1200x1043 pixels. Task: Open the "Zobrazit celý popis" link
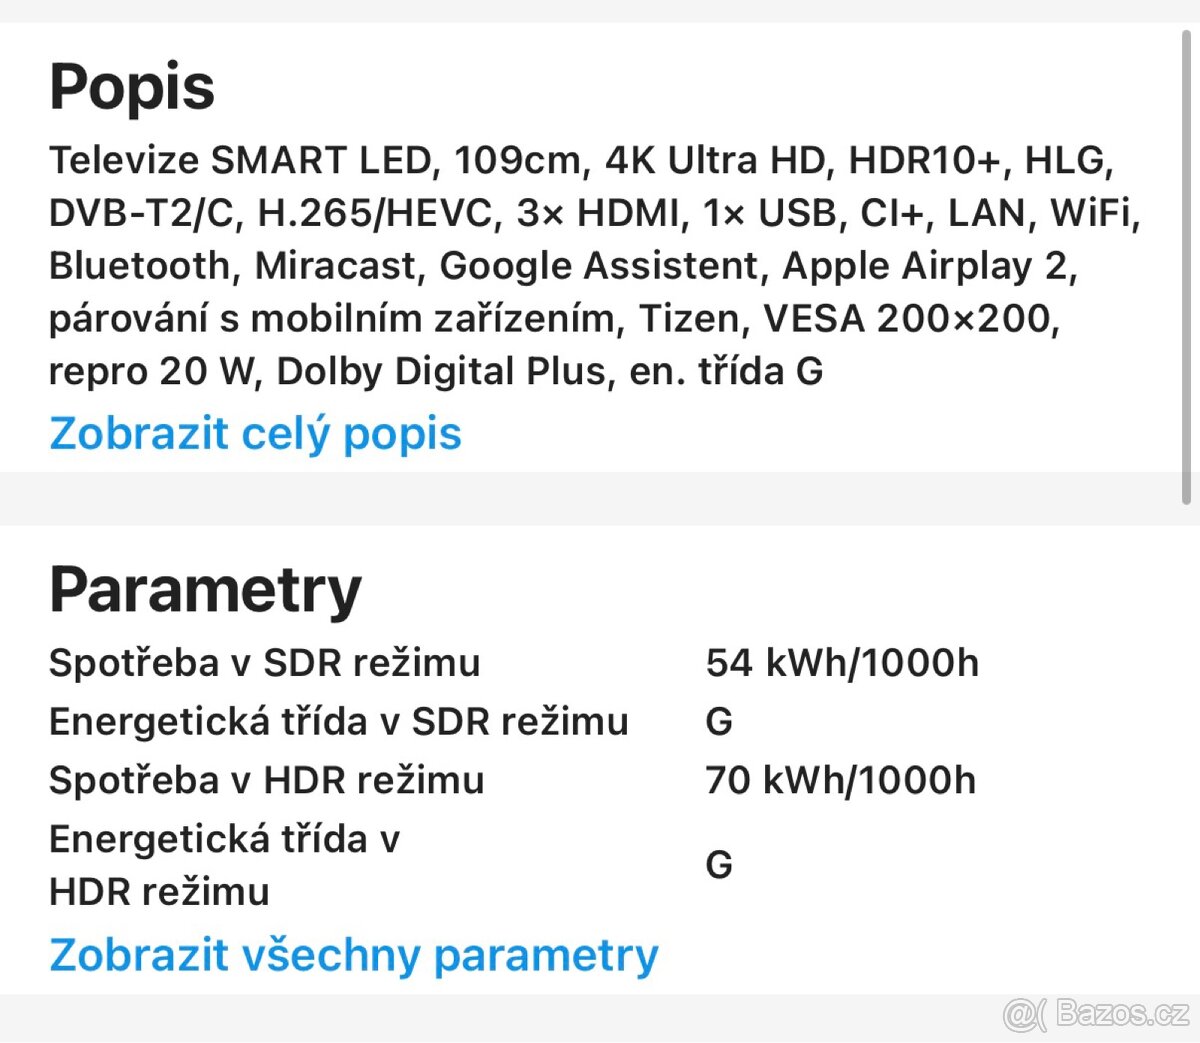(x=255, y=434)
